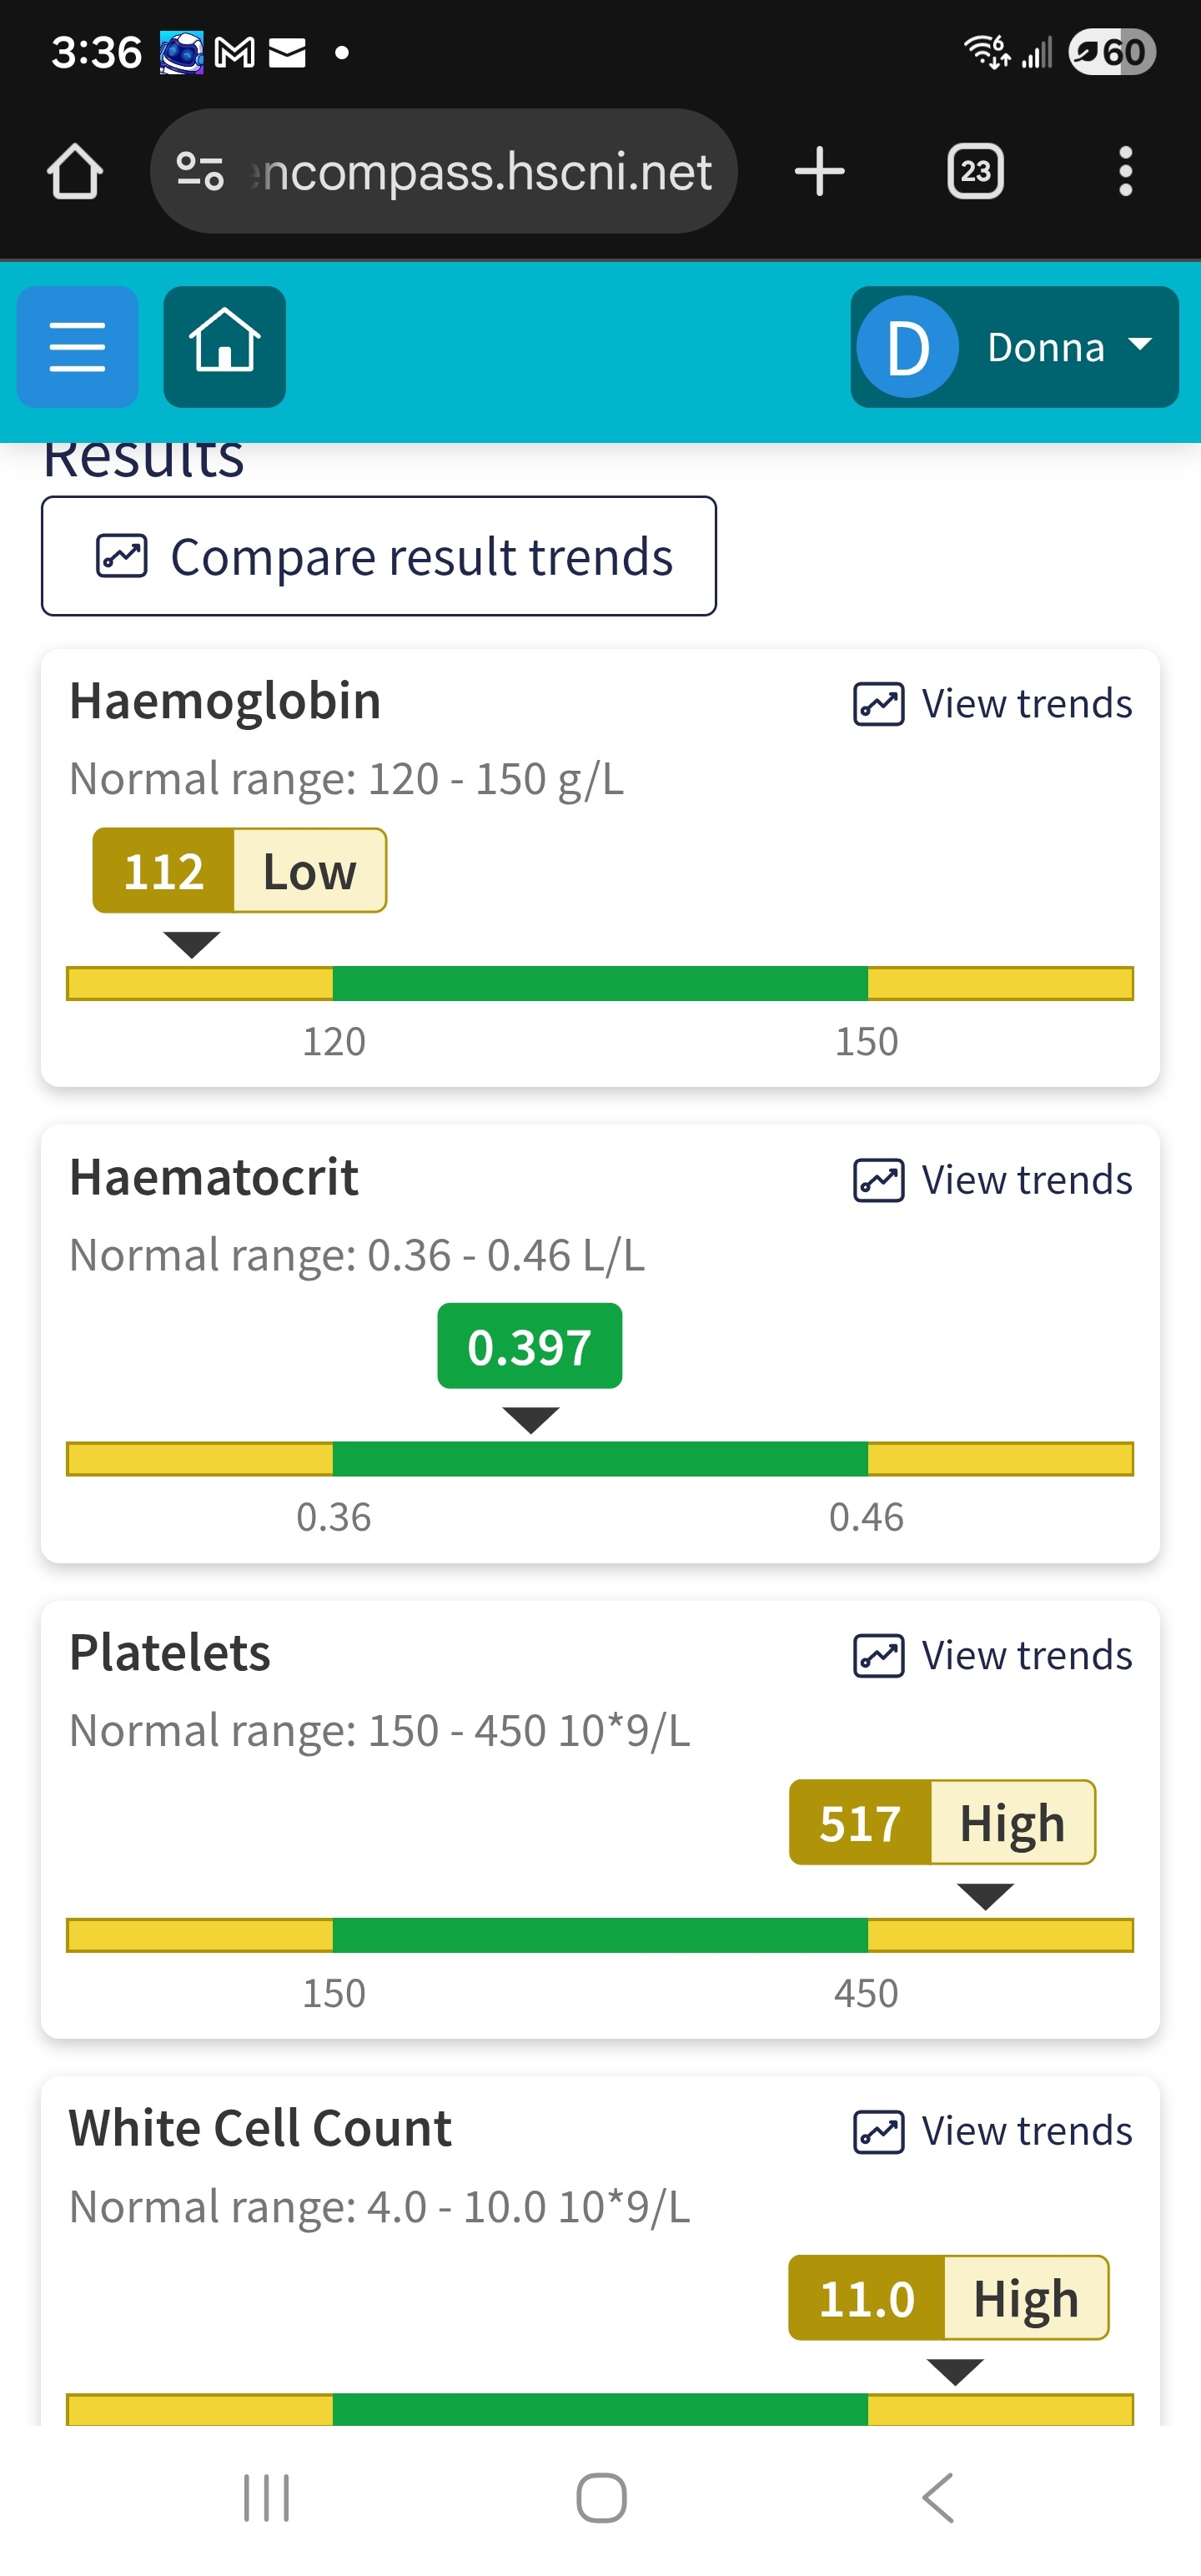Open a new browser tab
The height and width of the screenshot is (2576, 1201).
[819, 171]
